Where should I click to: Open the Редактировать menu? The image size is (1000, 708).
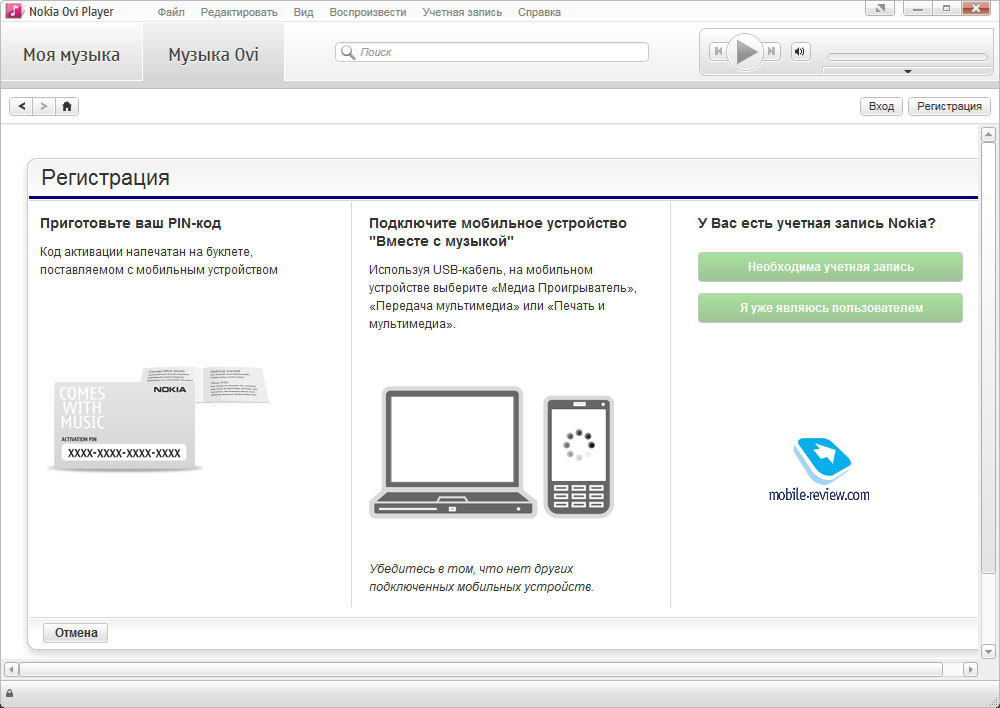[x=239, y=12]
